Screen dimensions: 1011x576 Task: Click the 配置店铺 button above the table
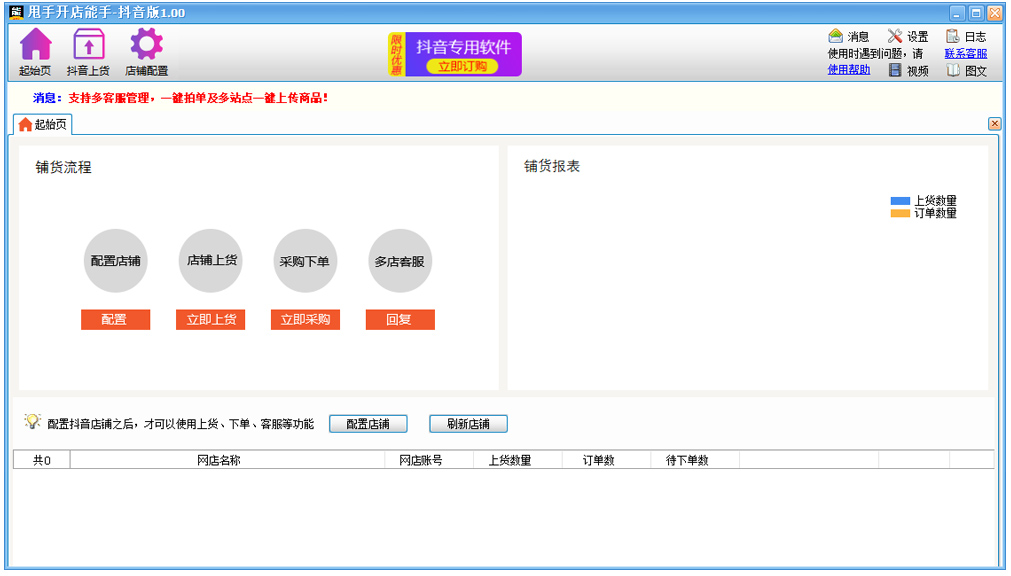pos(368,424)
